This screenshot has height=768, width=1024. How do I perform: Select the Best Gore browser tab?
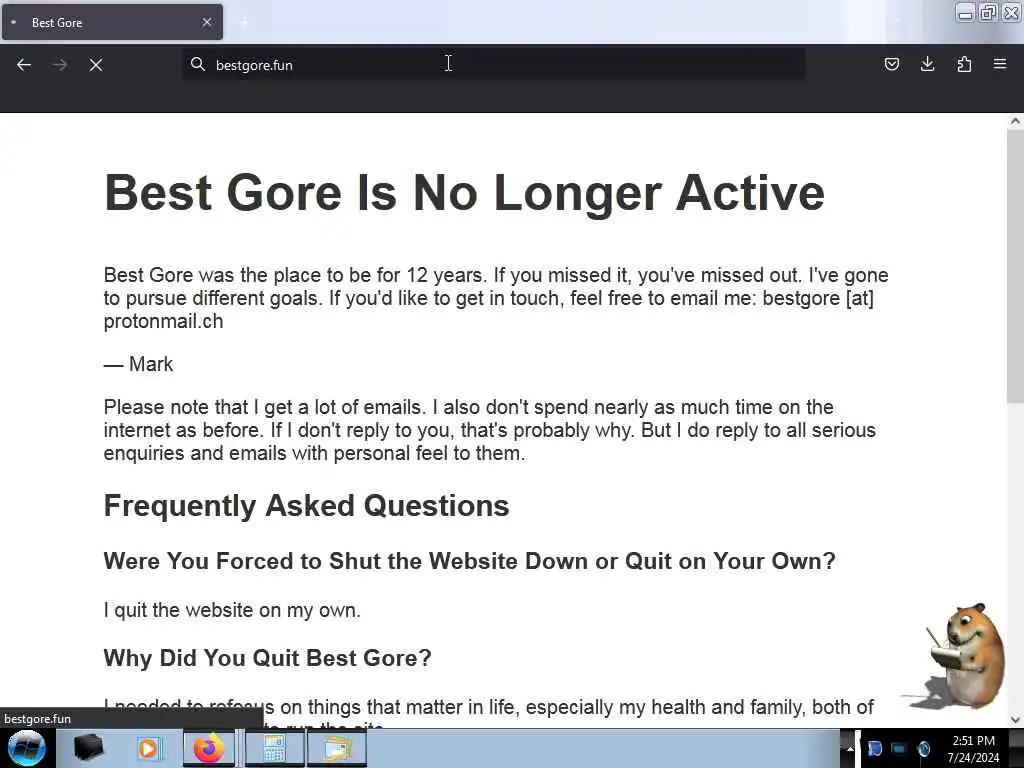[112, 22]
